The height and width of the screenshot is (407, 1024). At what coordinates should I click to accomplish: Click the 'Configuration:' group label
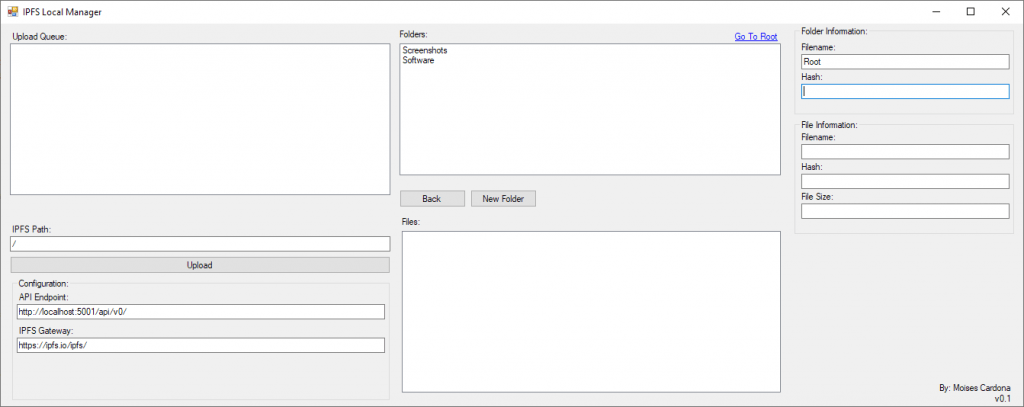tap(43, 284)
